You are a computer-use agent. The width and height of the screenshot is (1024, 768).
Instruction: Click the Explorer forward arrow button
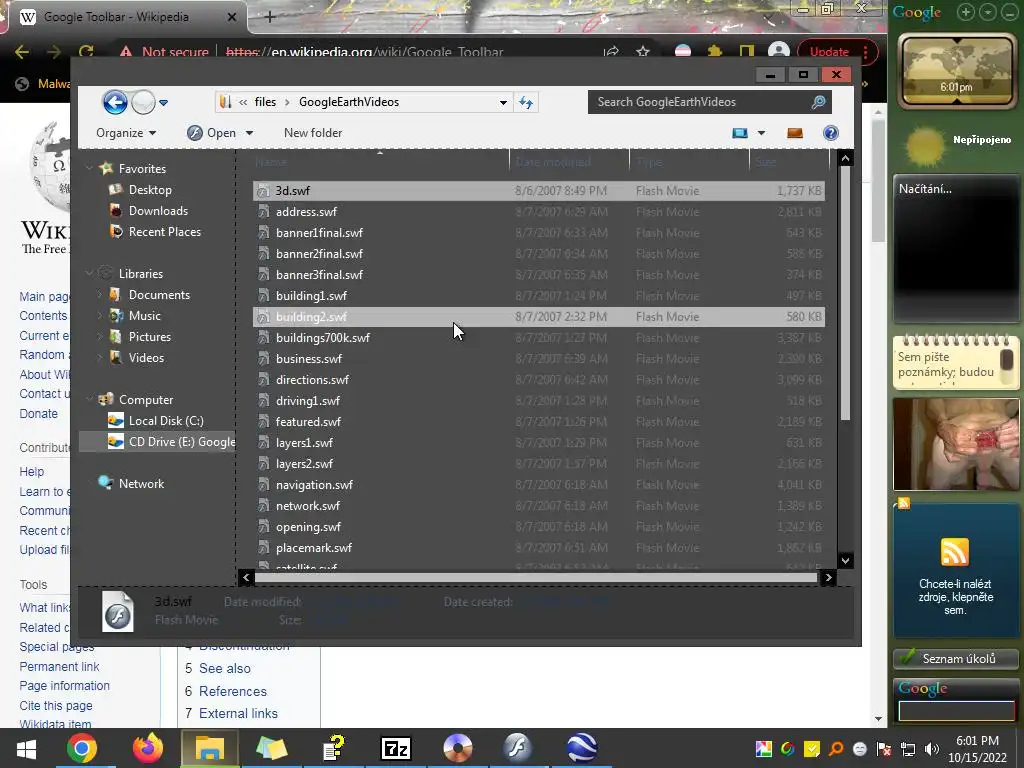click(143, 103)
